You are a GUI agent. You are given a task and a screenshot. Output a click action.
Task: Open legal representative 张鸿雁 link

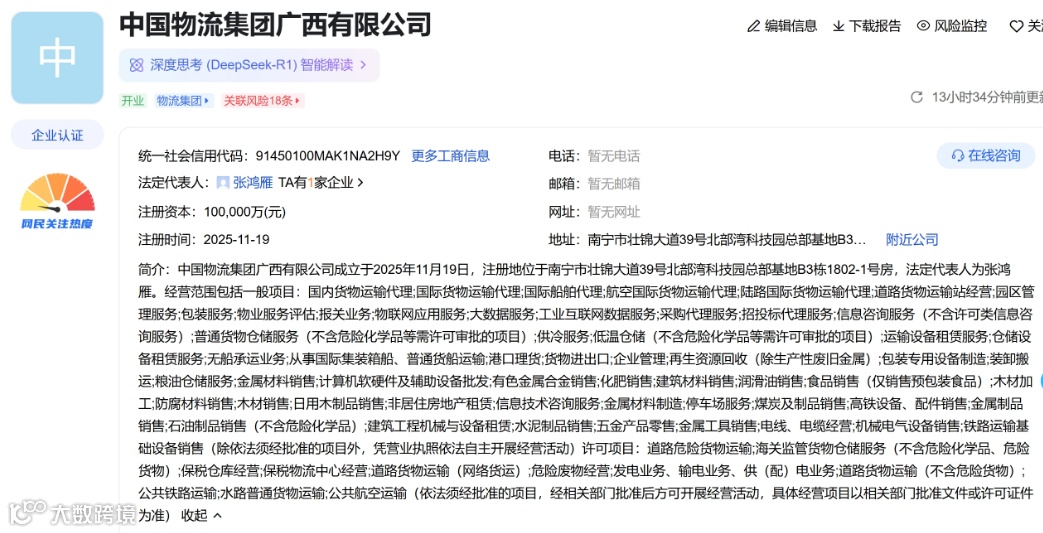point(253,182)
